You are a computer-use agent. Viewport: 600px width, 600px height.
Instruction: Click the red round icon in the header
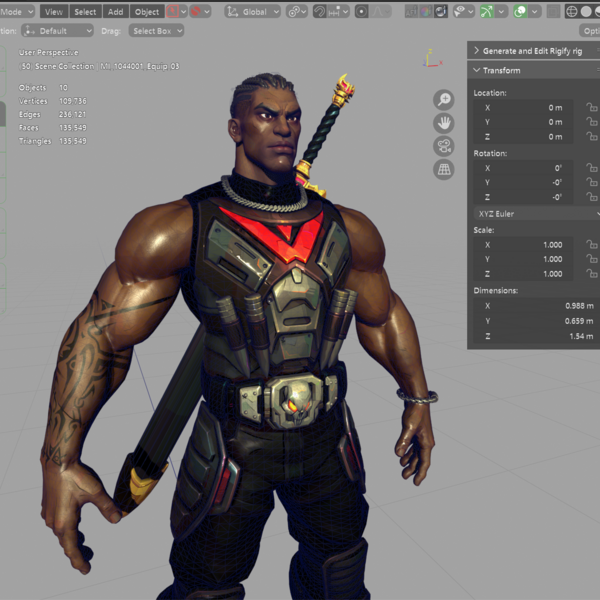point(196,11)
